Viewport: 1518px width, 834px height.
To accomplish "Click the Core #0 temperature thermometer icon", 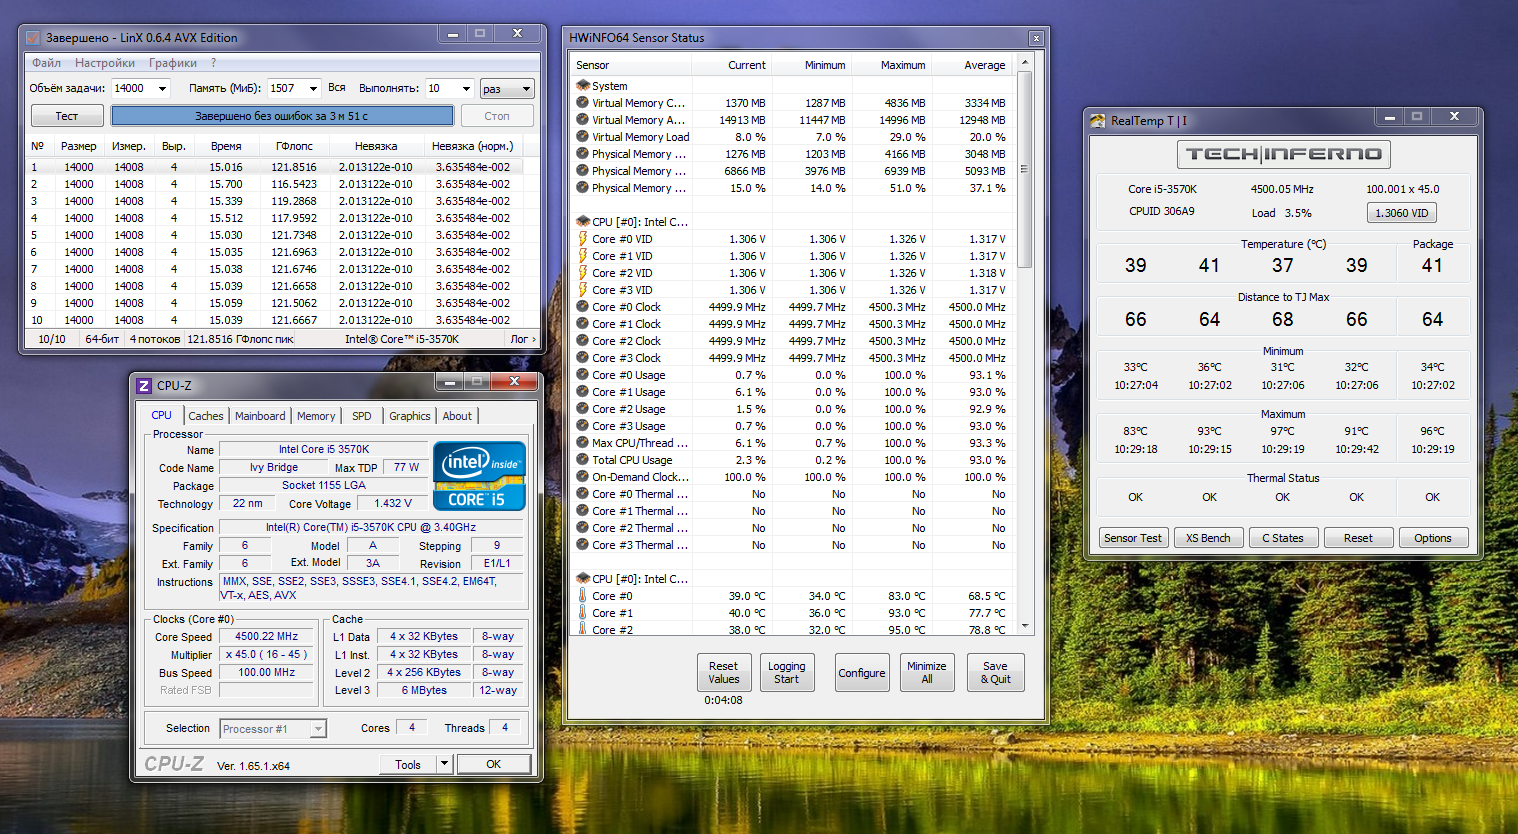I will [x=582, y=596].
